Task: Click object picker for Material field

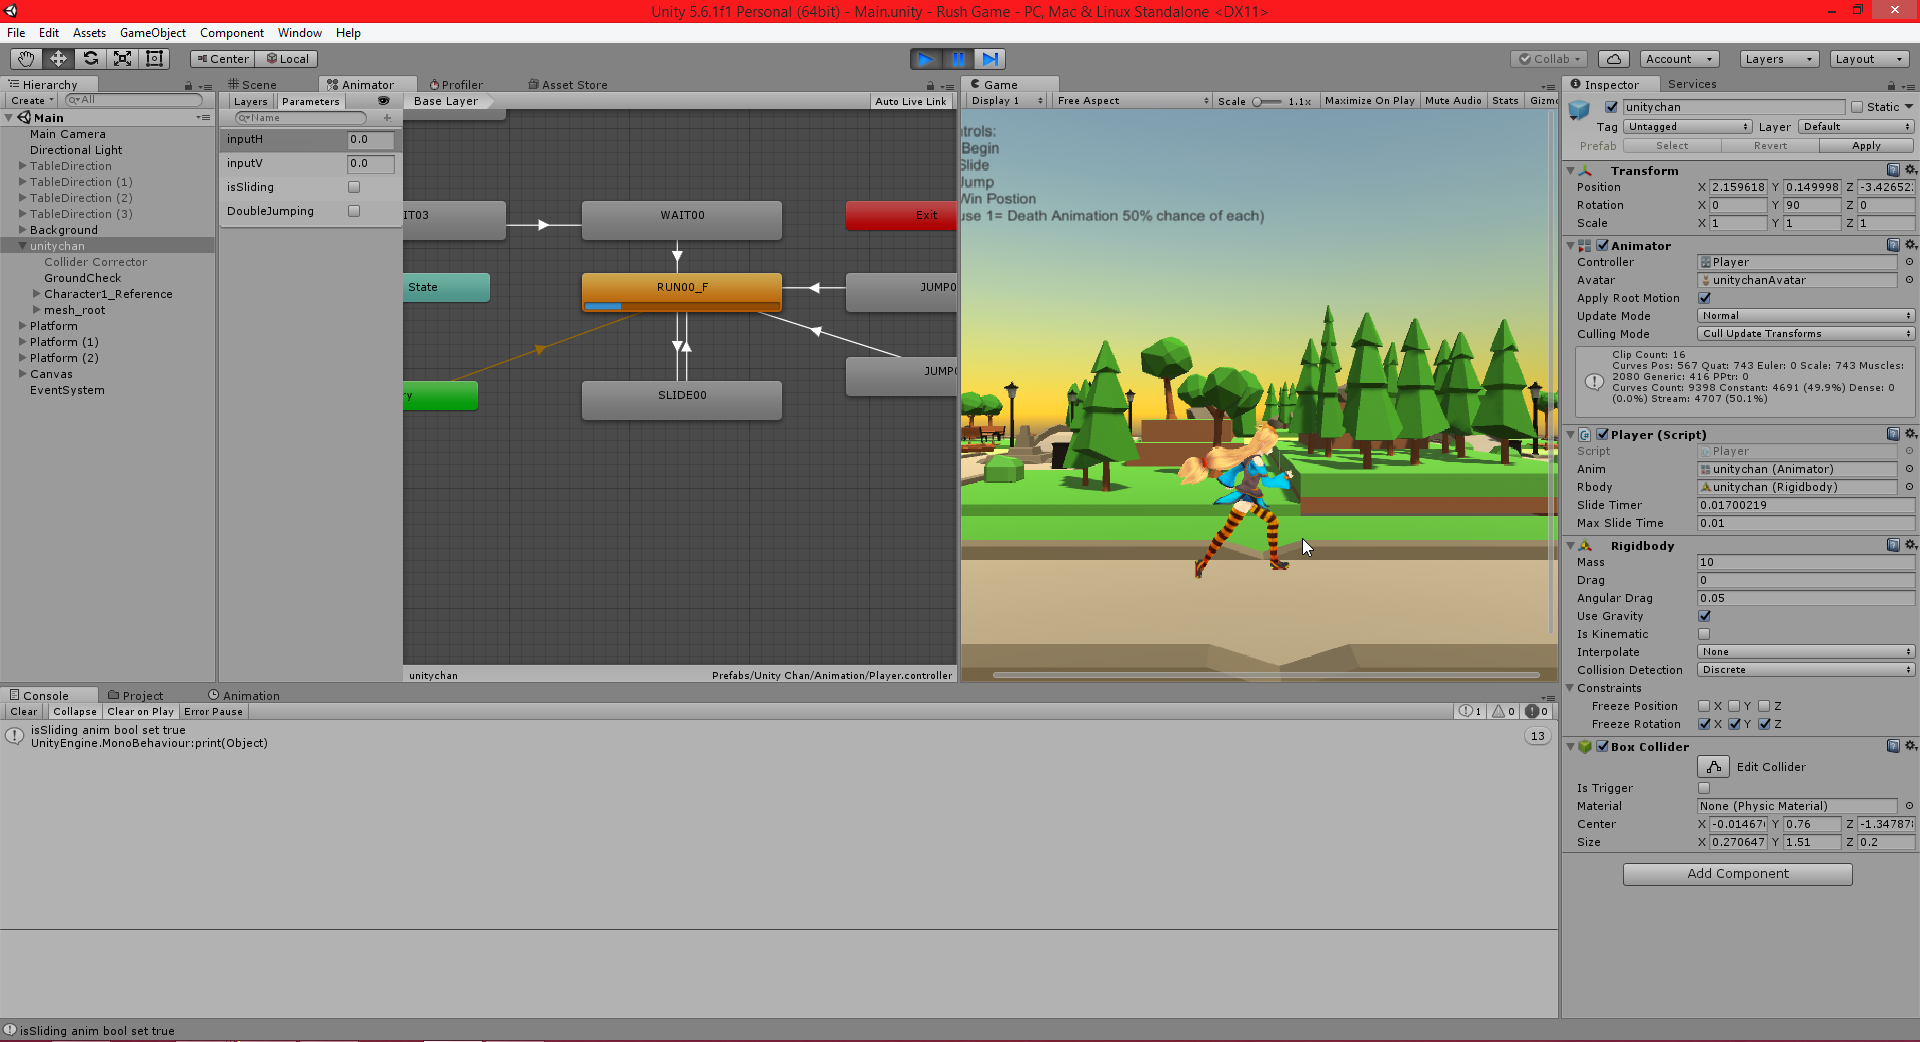Action: [x=1909, y=806]
